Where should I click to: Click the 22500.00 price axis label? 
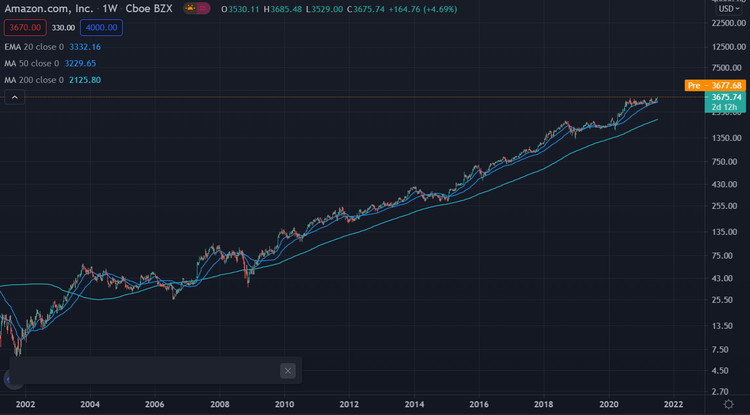[x=726, y=23]
